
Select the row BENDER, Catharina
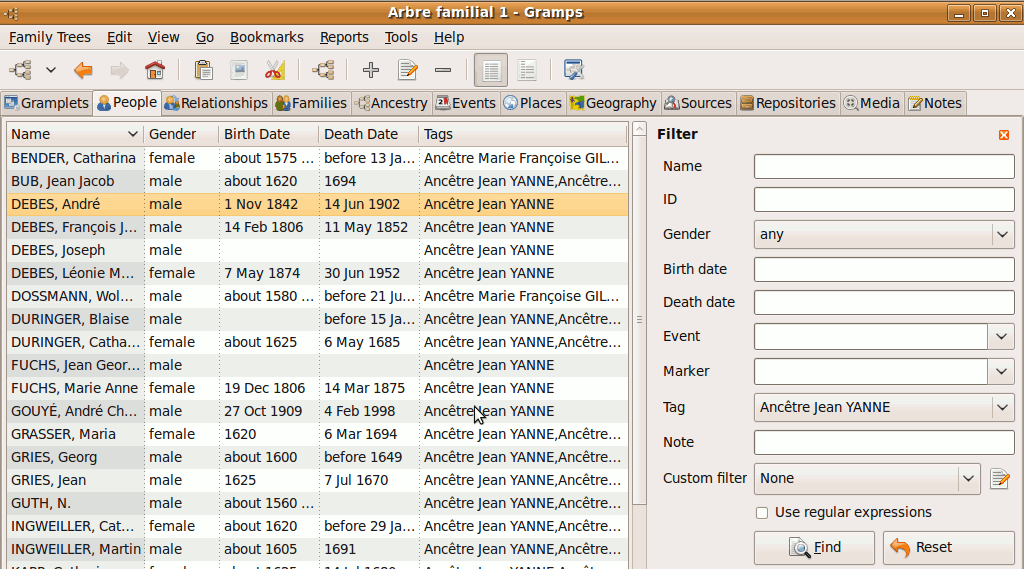(x=317, y=158)
